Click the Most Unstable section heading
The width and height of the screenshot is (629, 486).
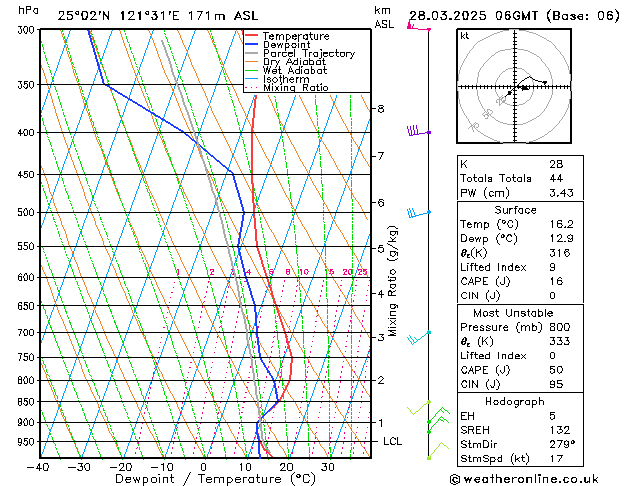(x=513, y=313)
